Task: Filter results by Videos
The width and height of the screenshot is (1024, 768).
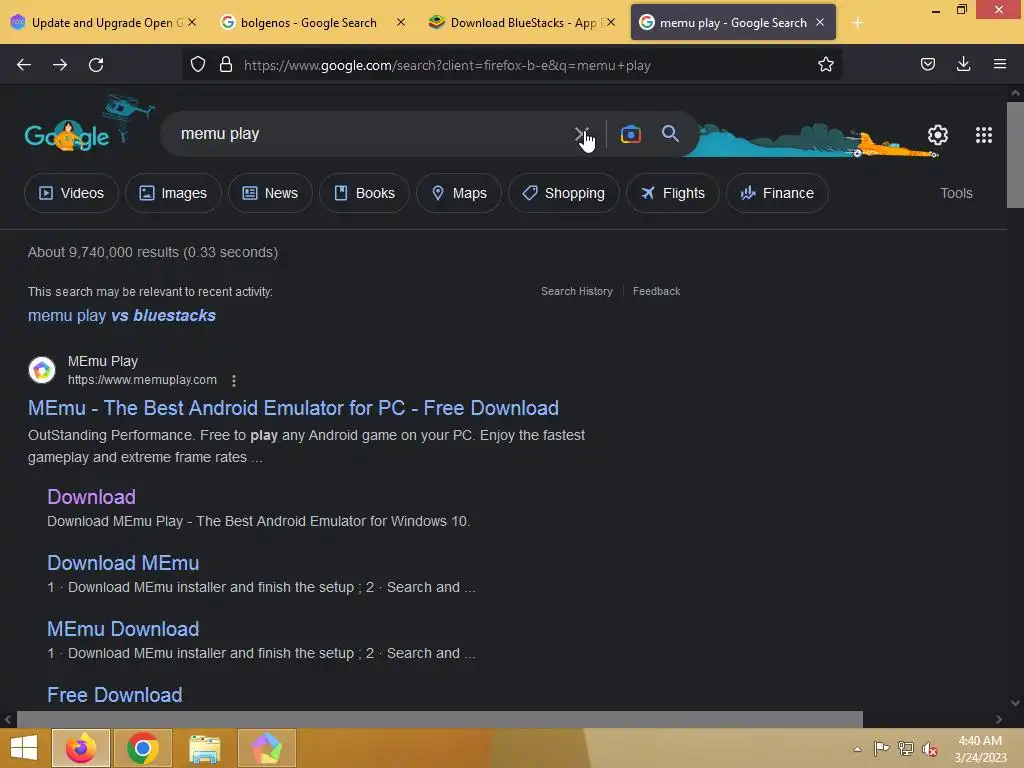Action: (71, 193)
